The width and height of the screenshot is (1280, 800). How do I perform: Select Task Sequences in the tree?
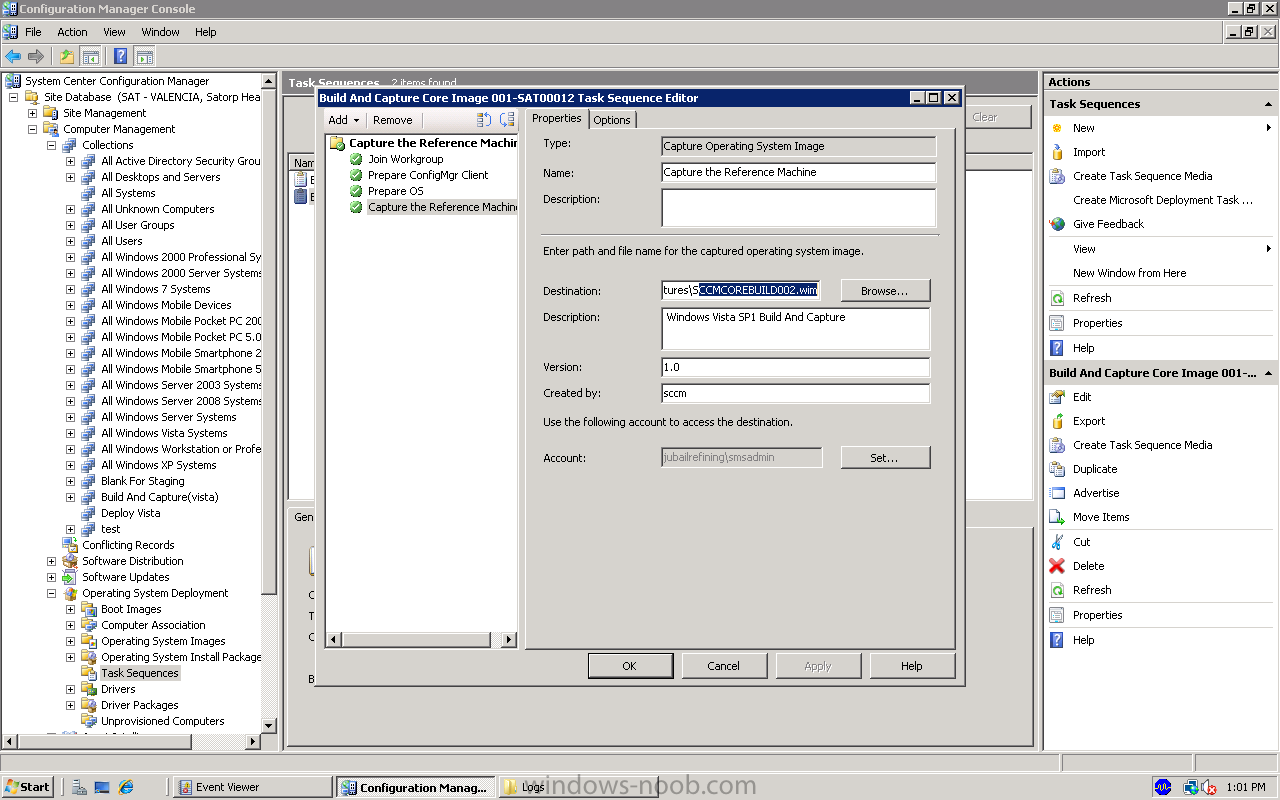coord(139,673)
